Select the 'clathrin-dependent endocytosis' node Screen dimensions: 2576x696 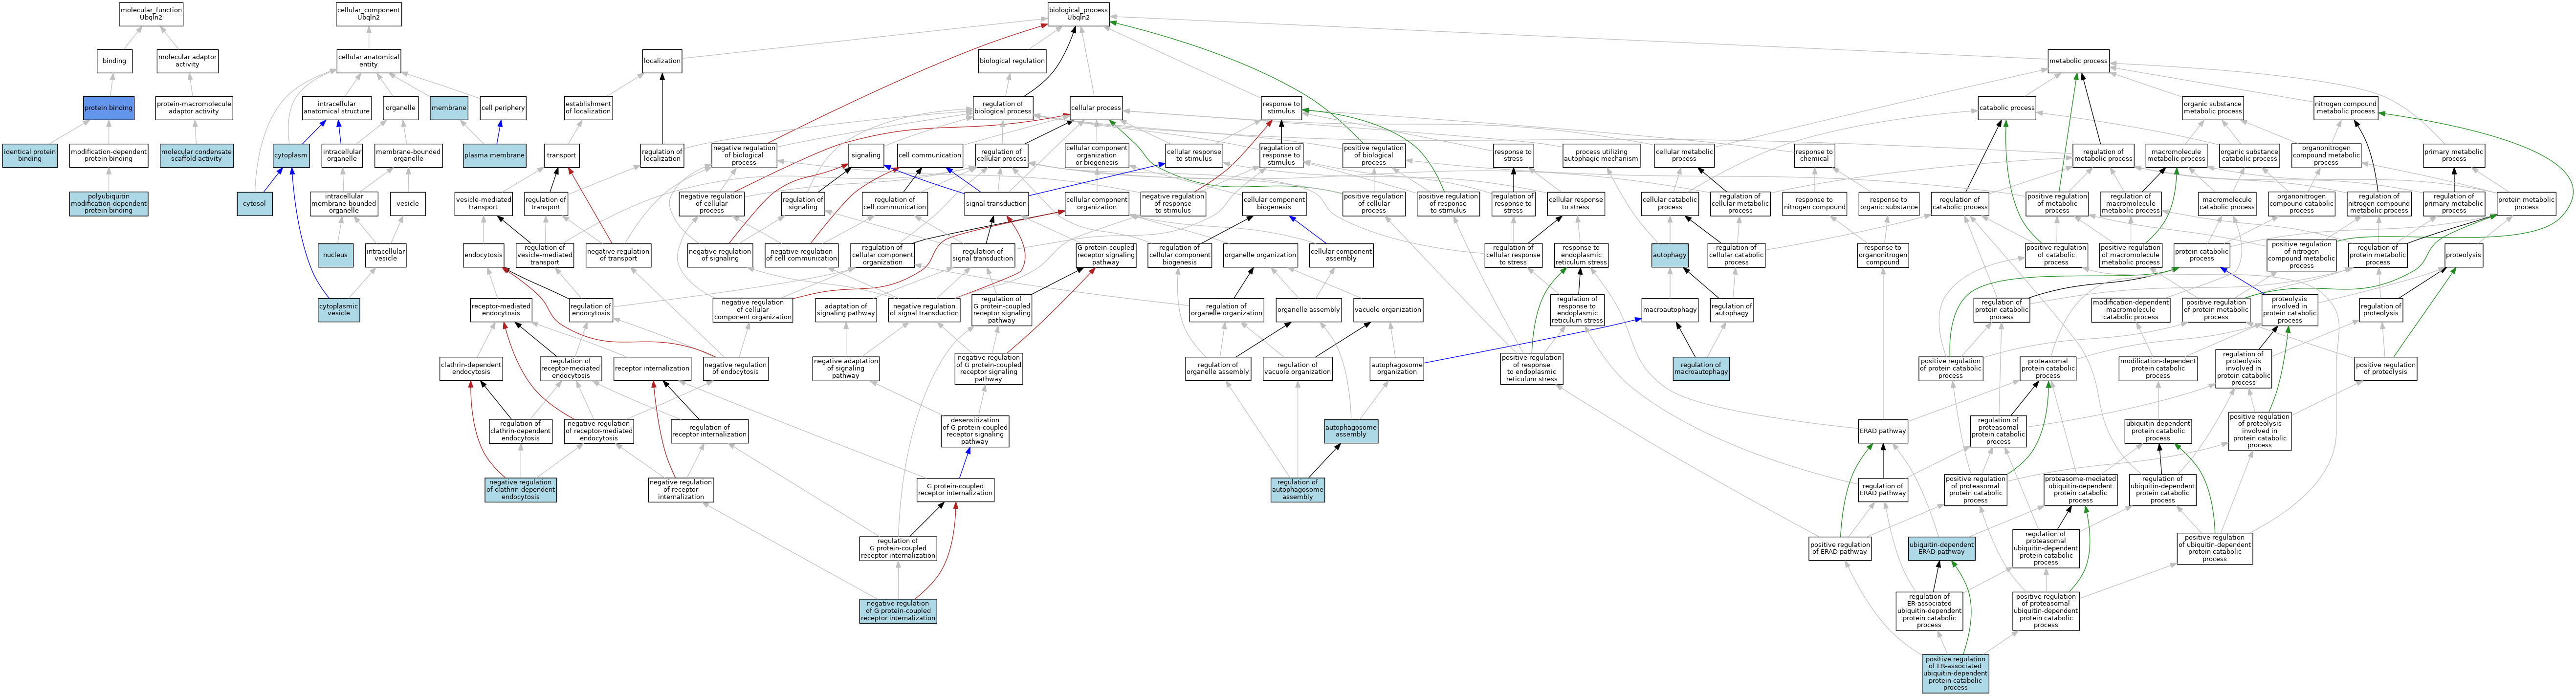[x=471, y=369]
